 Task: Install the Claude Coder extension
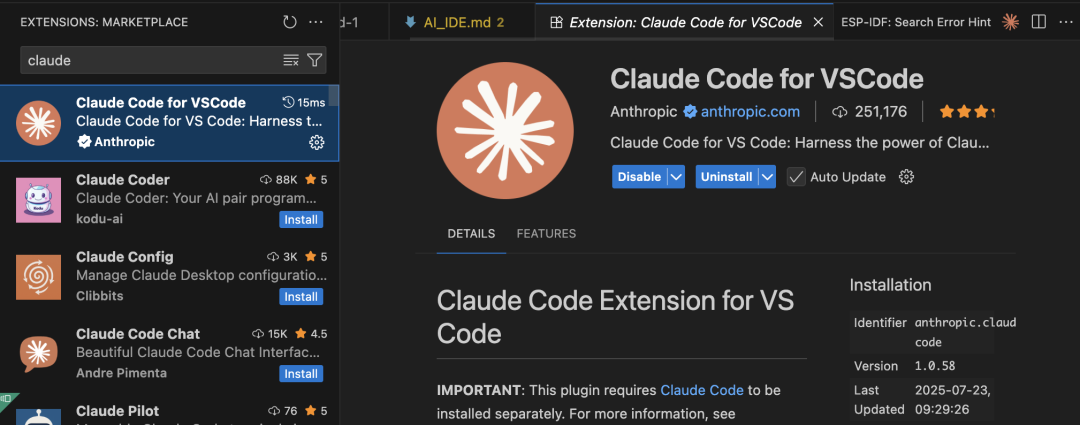[301, 220]
